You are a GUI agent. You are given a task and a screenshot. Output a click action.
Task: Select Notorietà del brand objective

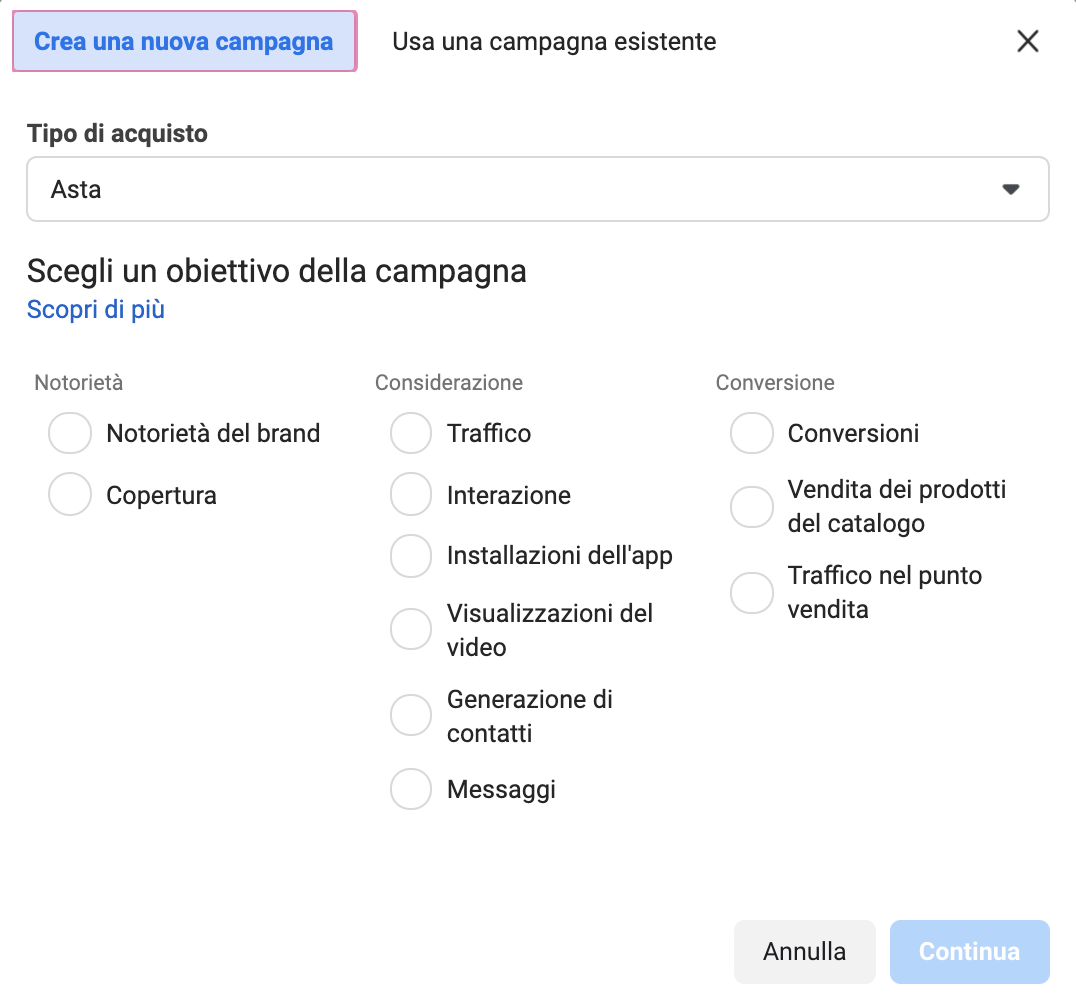coord(70,433)
